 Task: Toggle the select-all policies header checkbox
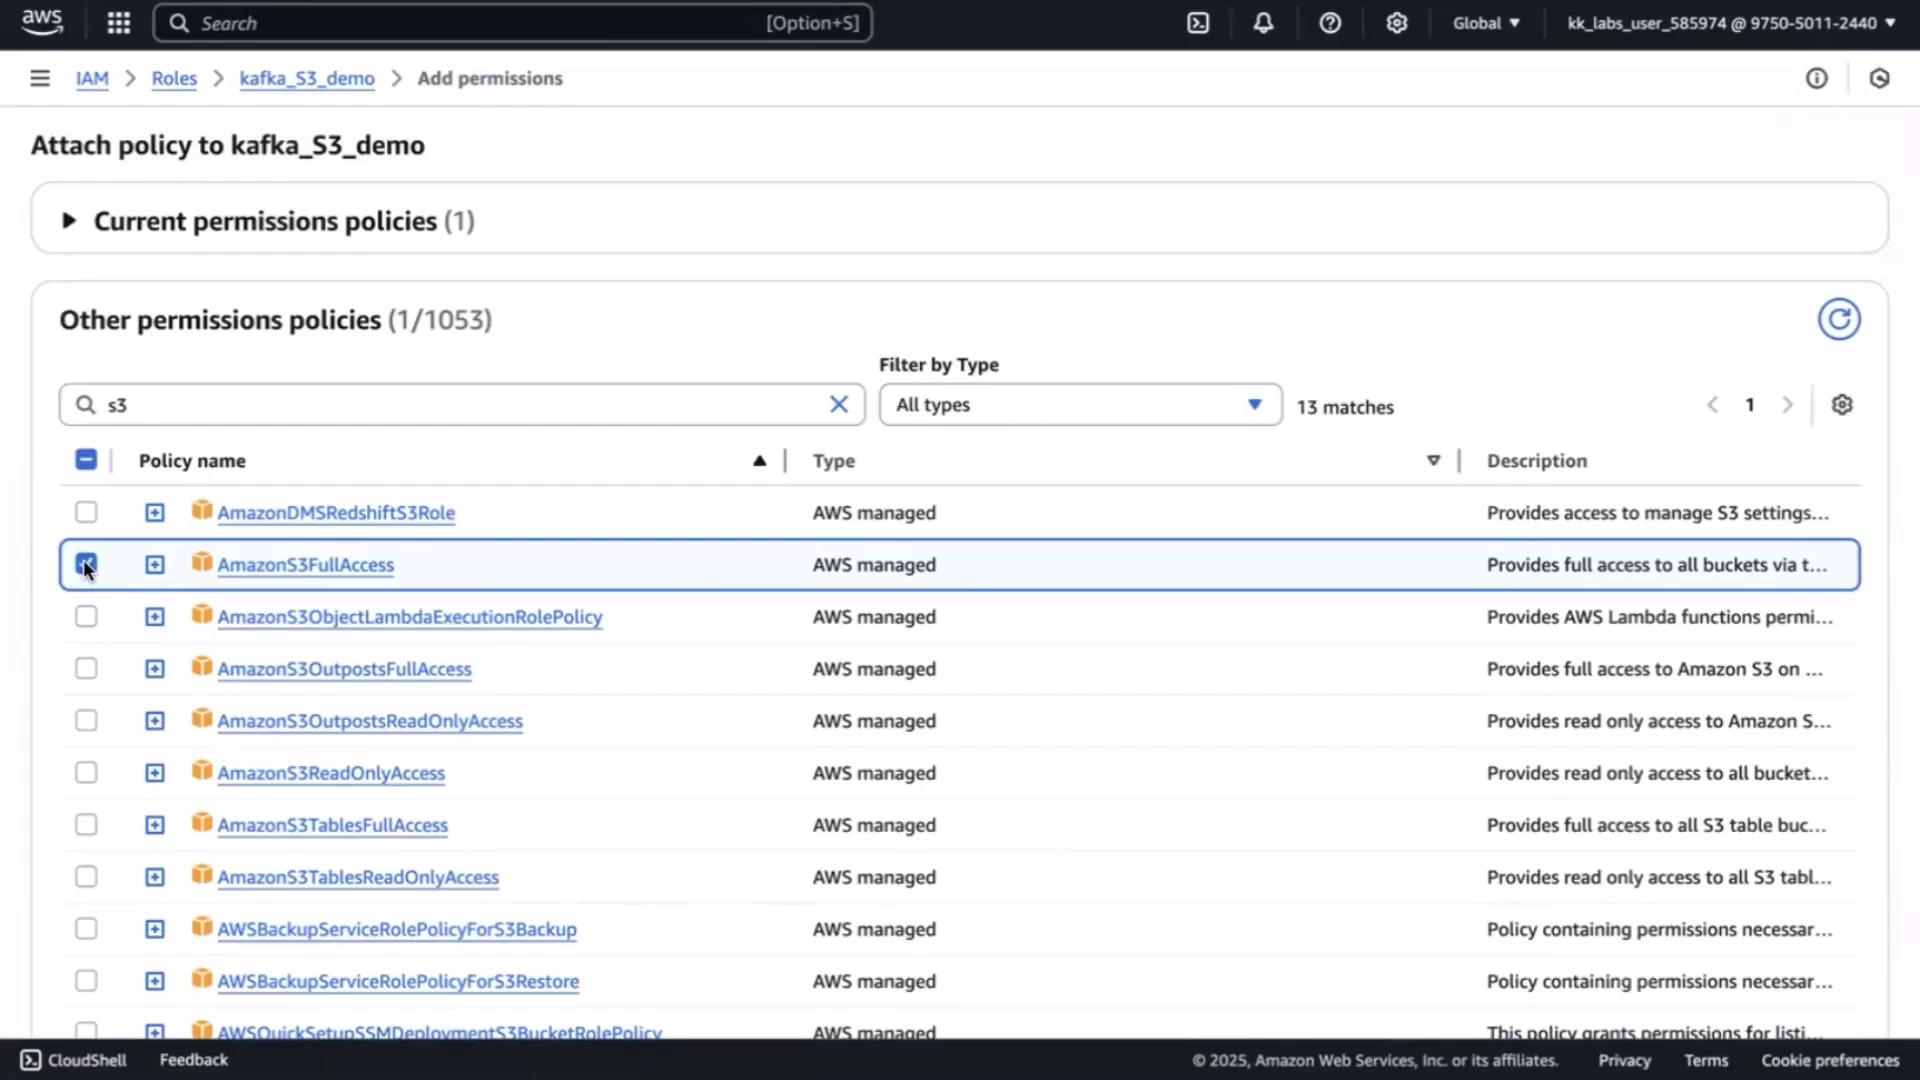pos(86,460)
